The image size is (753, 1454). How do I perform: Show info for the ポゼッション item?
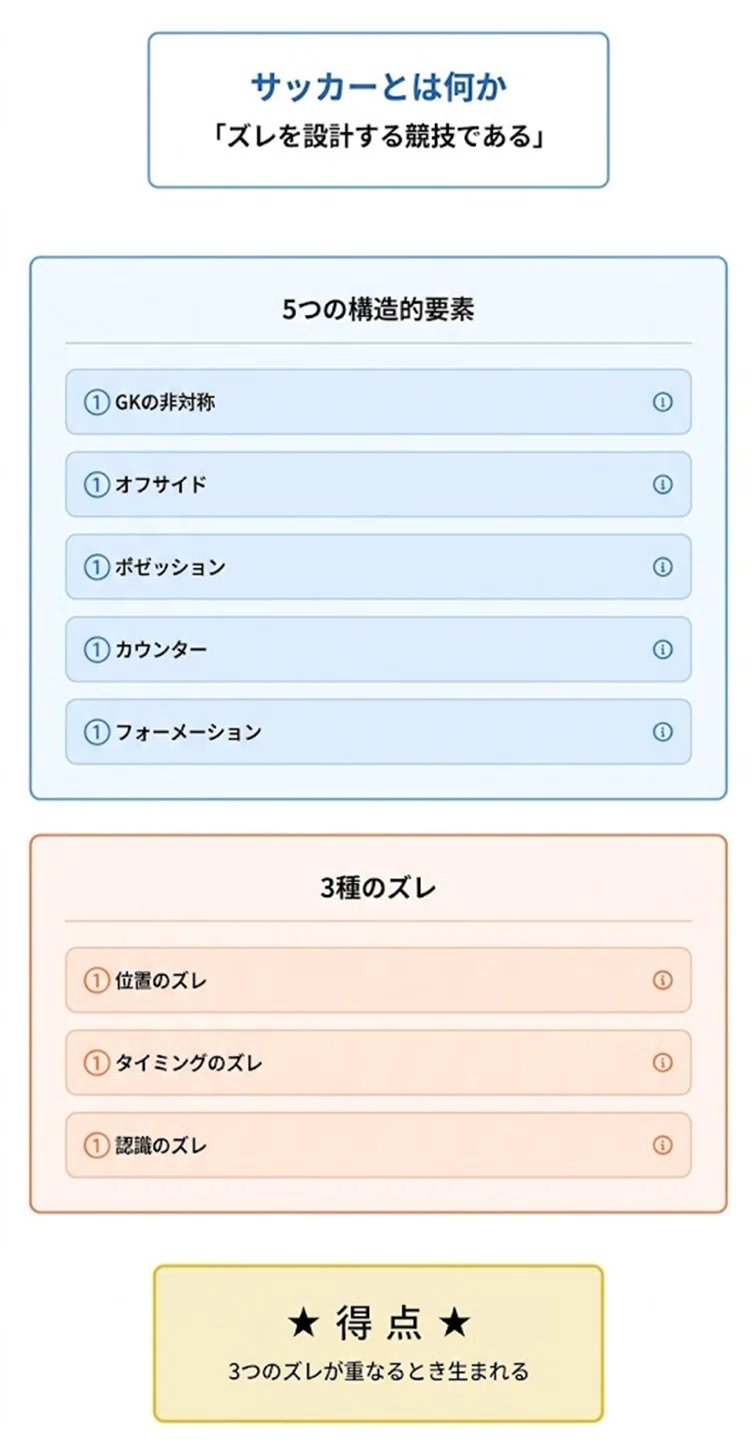click(x=662, y=567)
